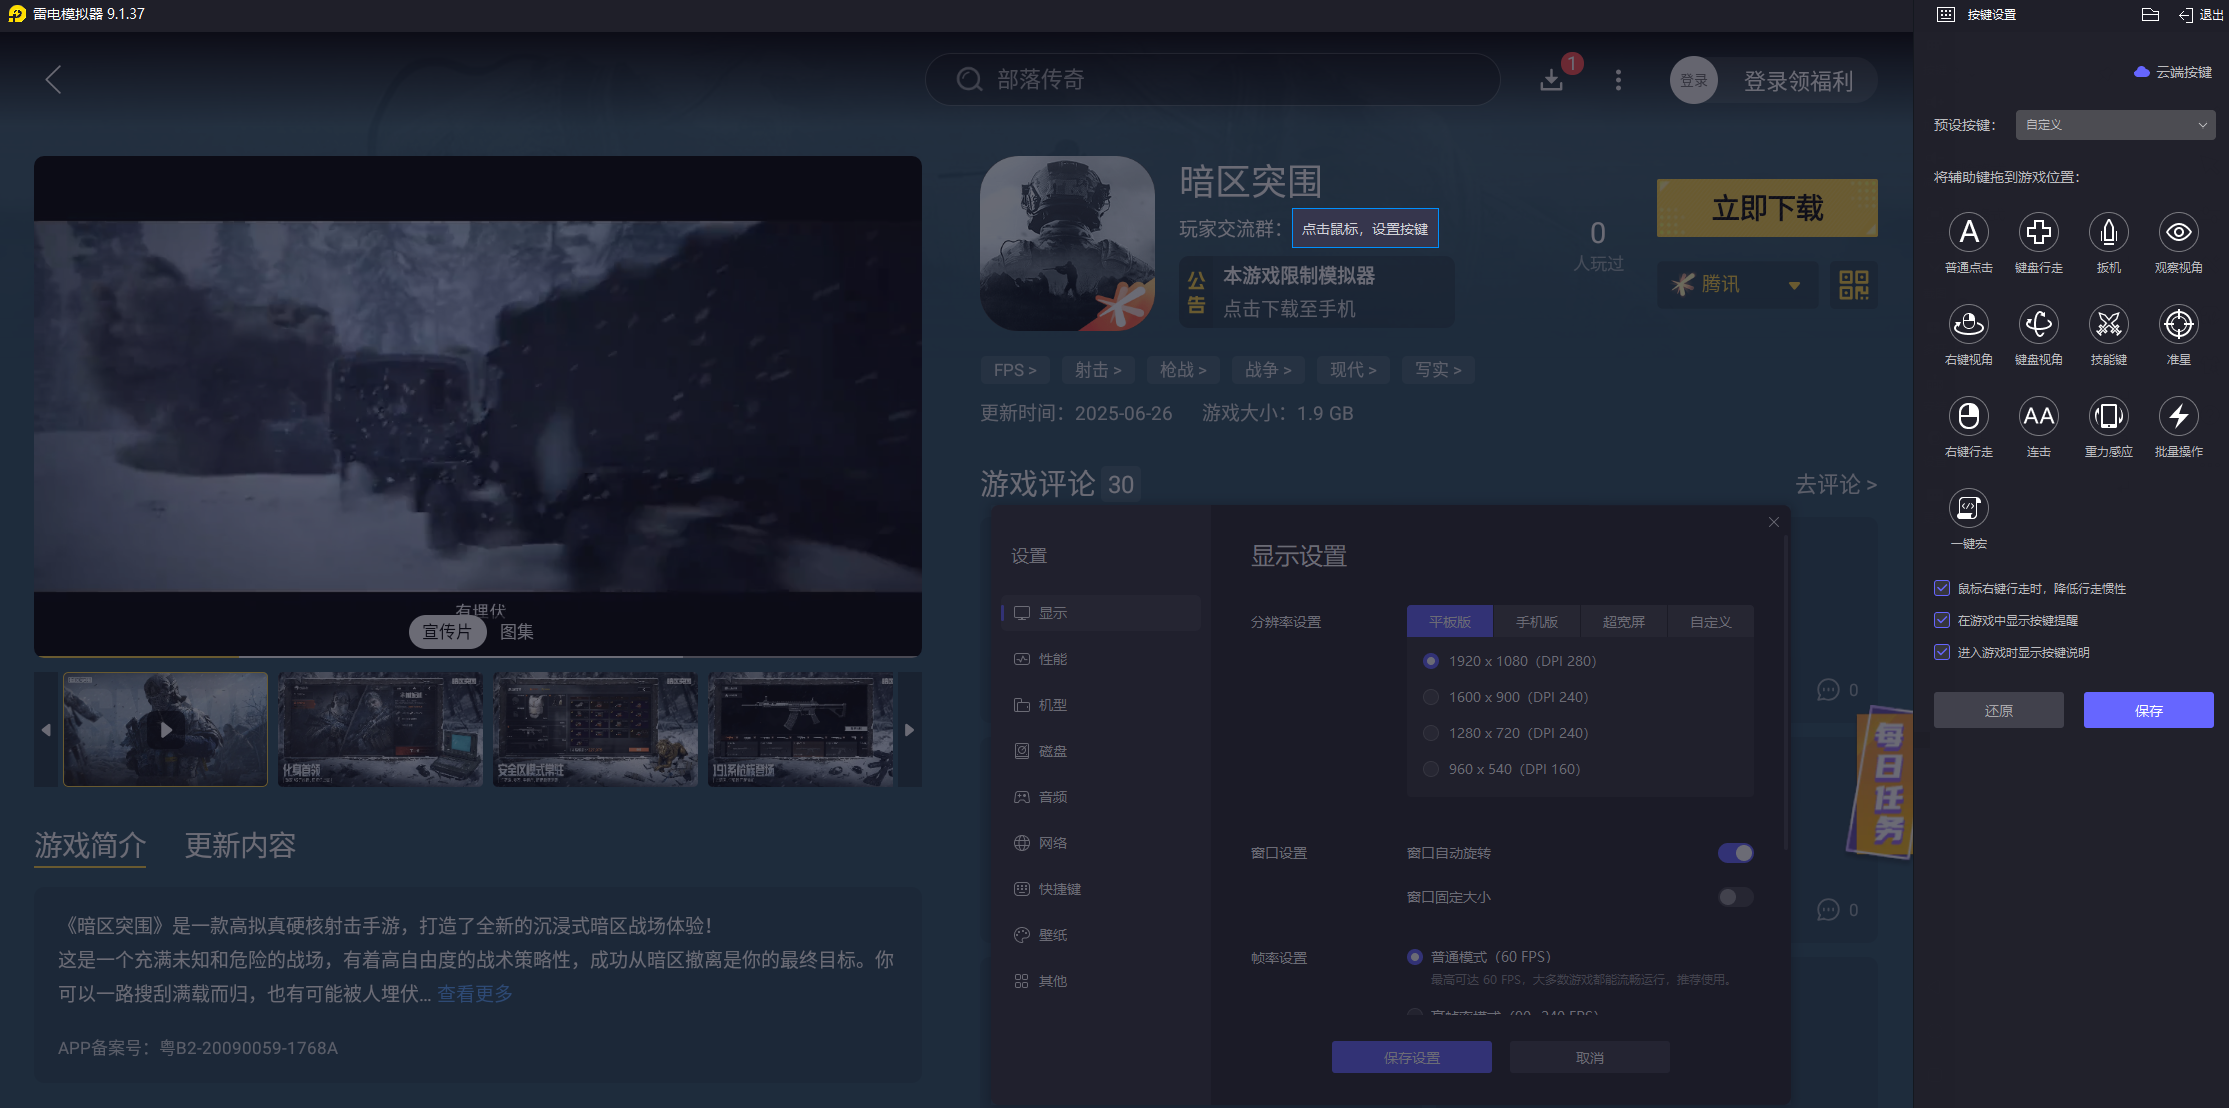2229x1108 pixels.
Task: Select the 普通点击 key mapping icon
Action: [x=1969, y=232]
